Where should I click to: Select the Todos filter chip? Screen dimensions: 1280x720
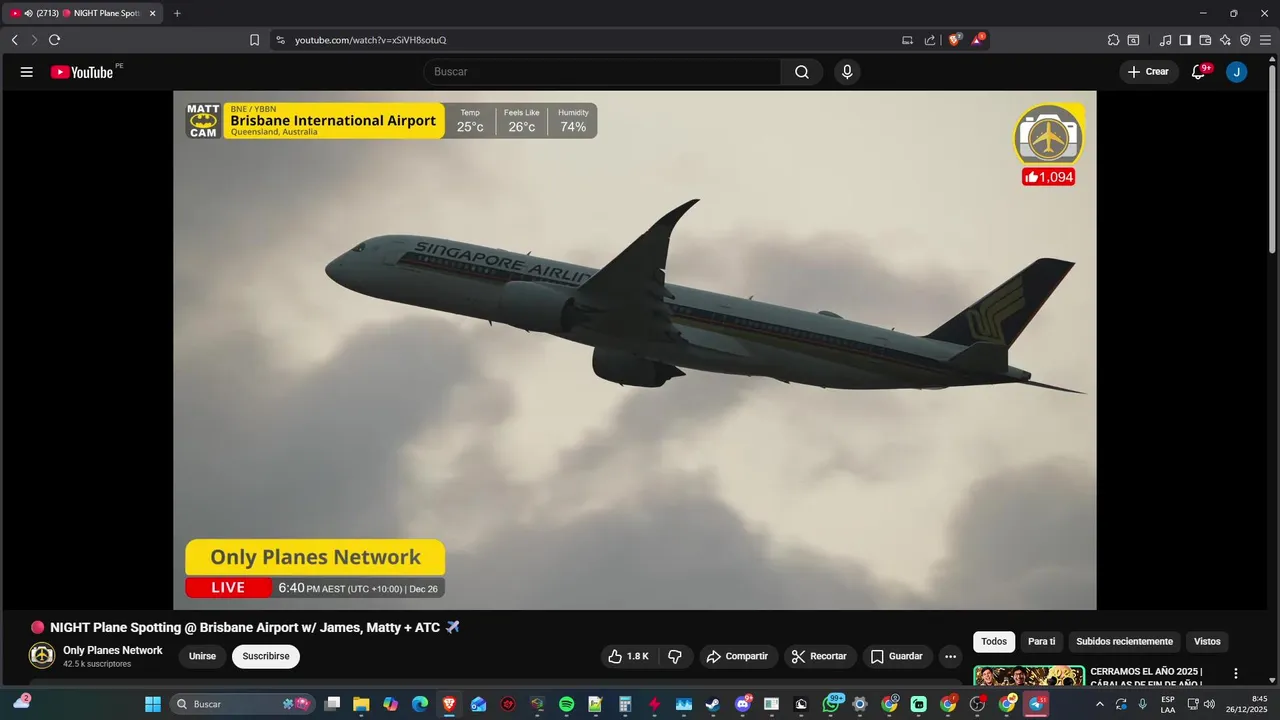(994, 642)
